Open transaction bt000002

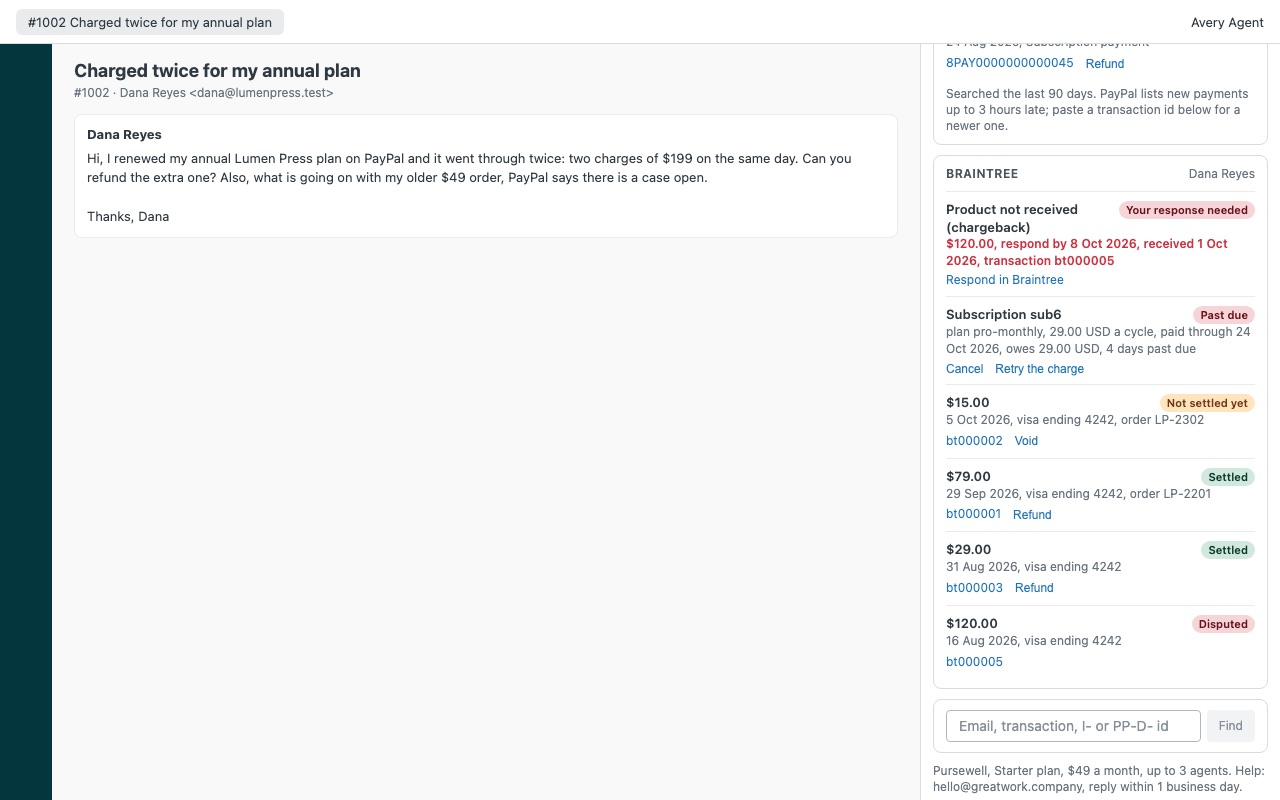click(974, 441)
